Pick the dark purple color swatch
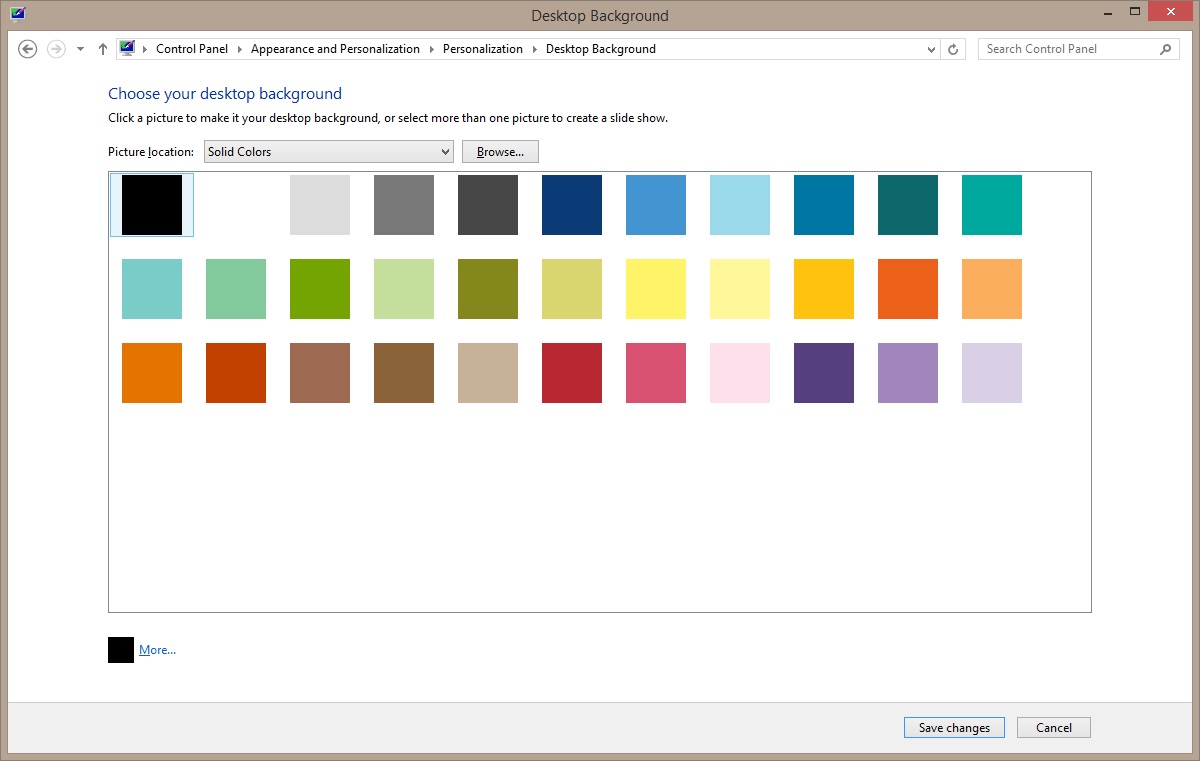The width and height of the screenshot is (1200, 761). (x=824, y=373)
